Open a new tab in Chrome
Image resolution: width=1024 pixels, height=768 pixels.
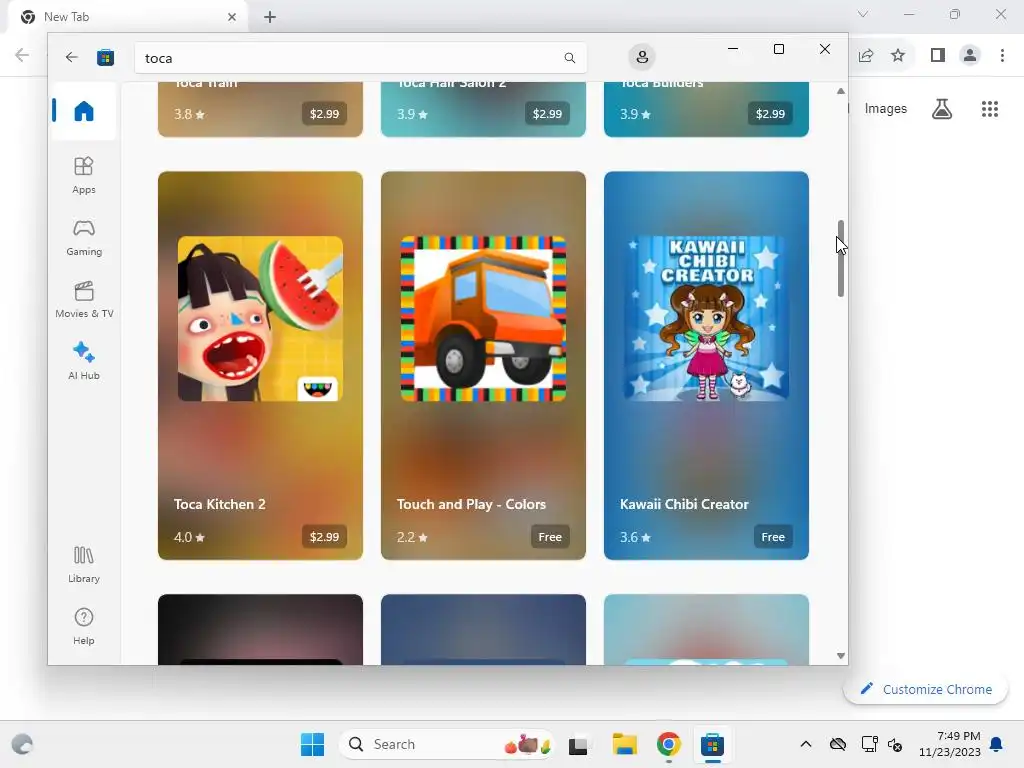tap(270, 17)
